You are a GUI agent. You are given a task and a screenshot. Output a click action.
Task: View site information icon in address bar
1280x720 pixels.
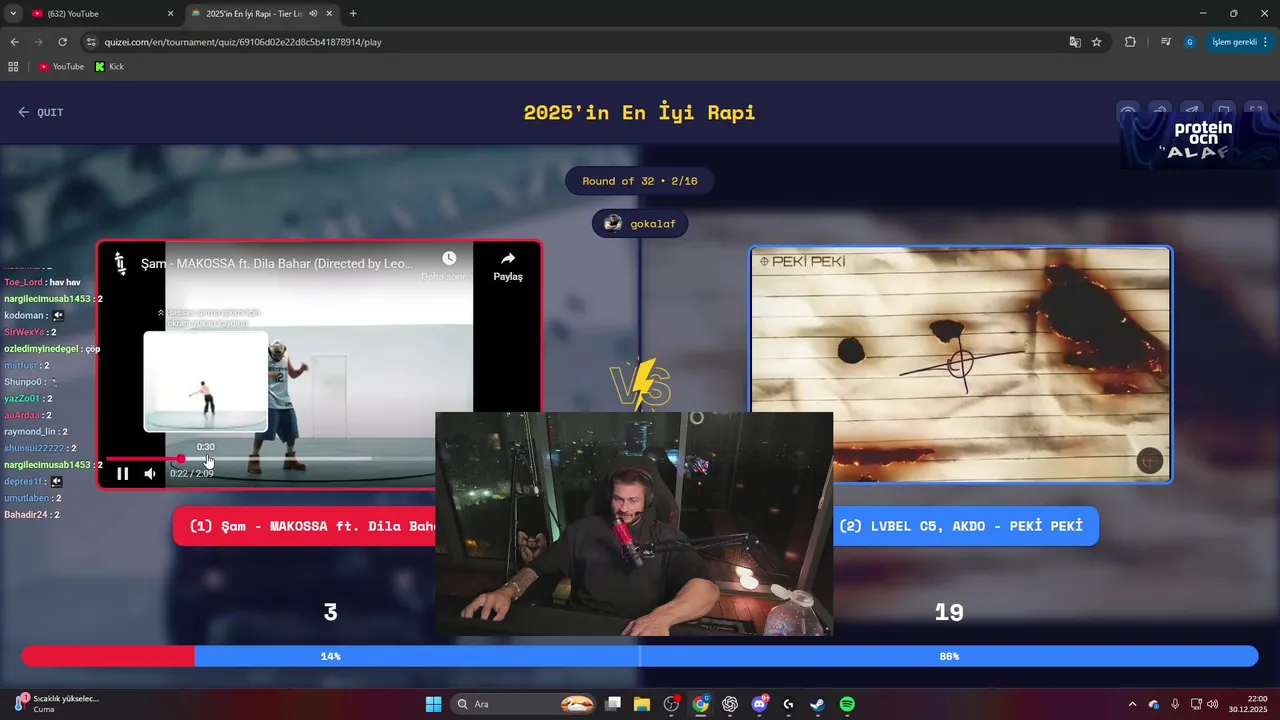(91, 42)
